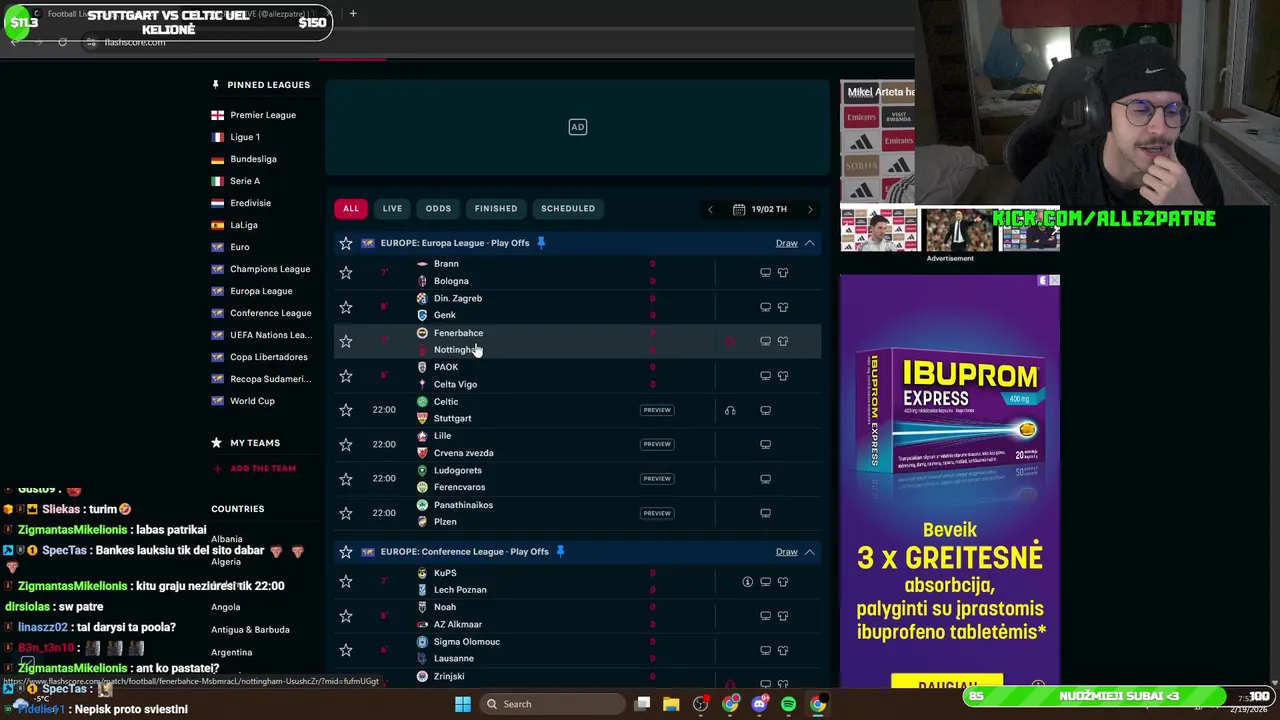Open TV icon for Din. Zagreb vs Genk
The height and width of the screenshot is (720, 1280).
(x=765, y=307)
